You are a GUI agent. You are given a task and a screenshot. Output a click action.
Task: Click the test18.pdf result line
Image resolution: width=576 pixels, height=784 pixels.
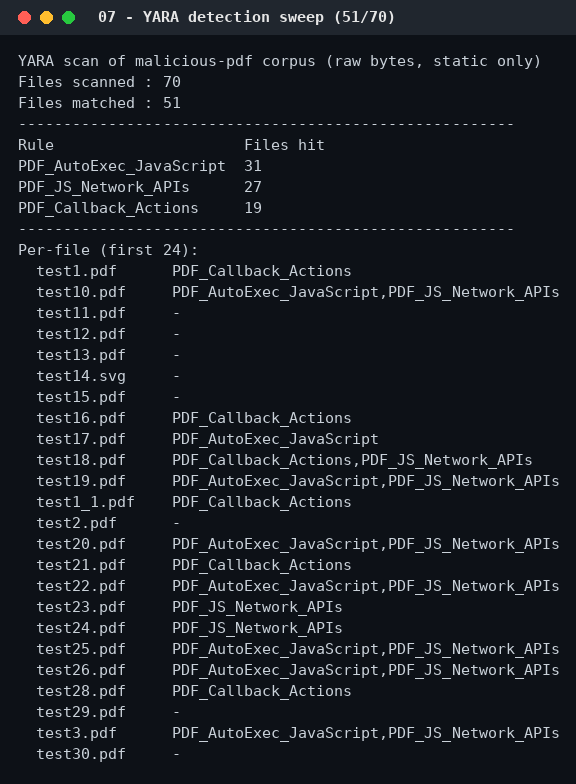point(284,460)
